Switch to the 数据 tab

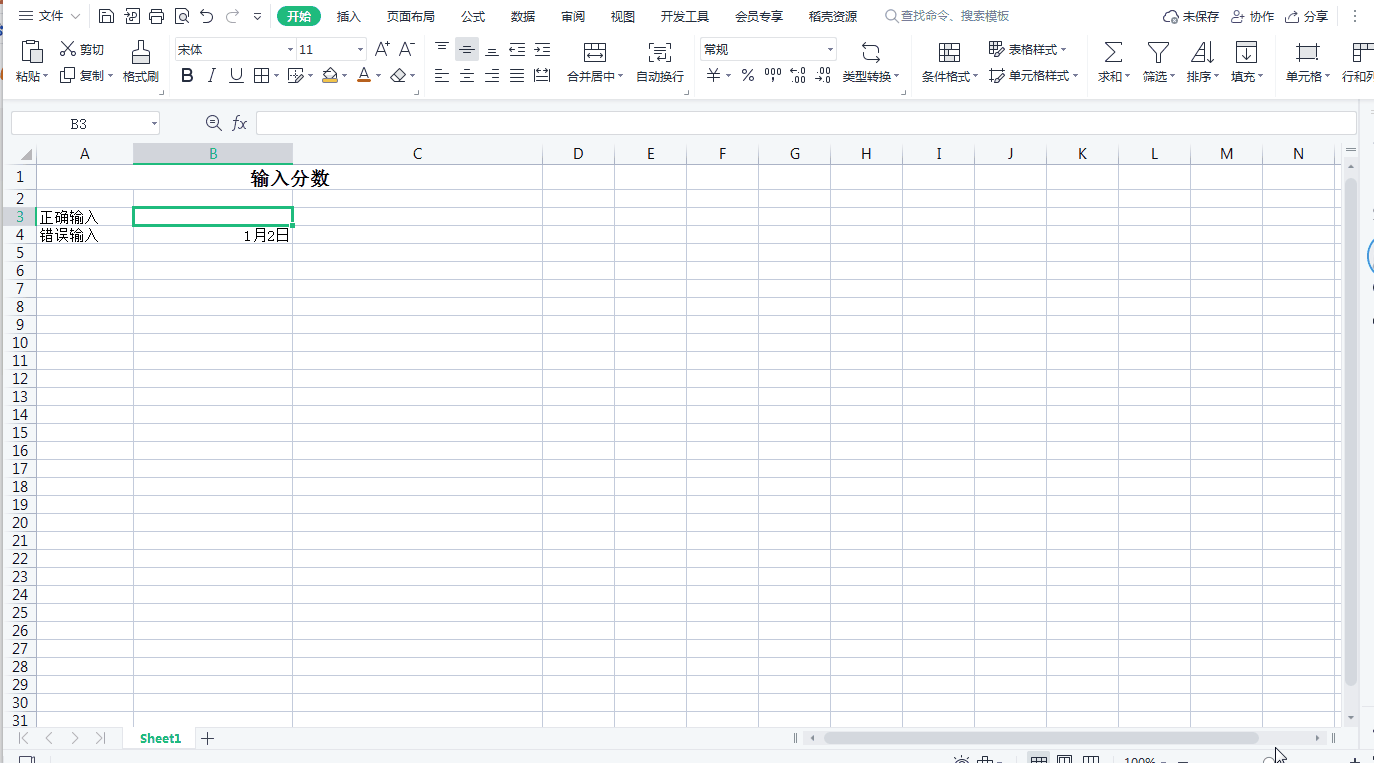[x=523, y=16]
